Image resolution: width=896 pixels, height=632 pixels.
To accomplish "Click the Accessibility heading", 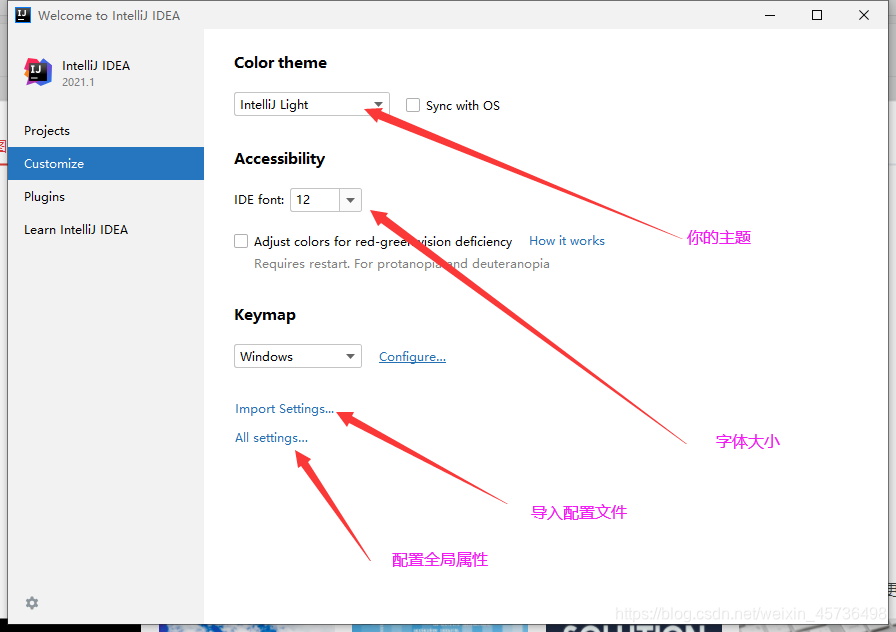I will (279, 159).
